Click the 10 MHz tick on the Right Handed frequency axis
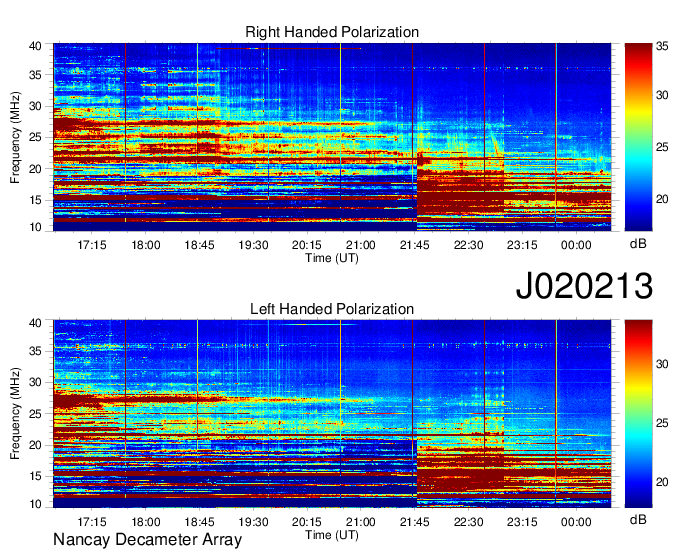 [x=35, y=227]
